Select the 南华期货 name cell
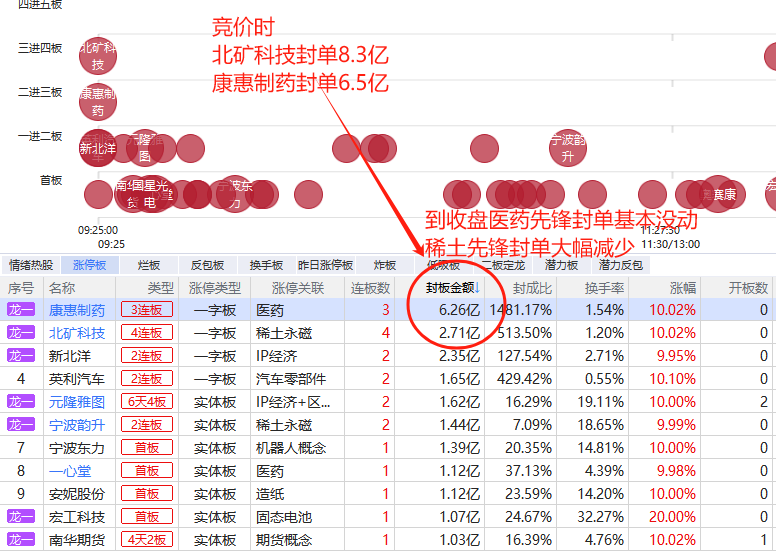This screenshot has height=551, width=776. tap(77, 540)
